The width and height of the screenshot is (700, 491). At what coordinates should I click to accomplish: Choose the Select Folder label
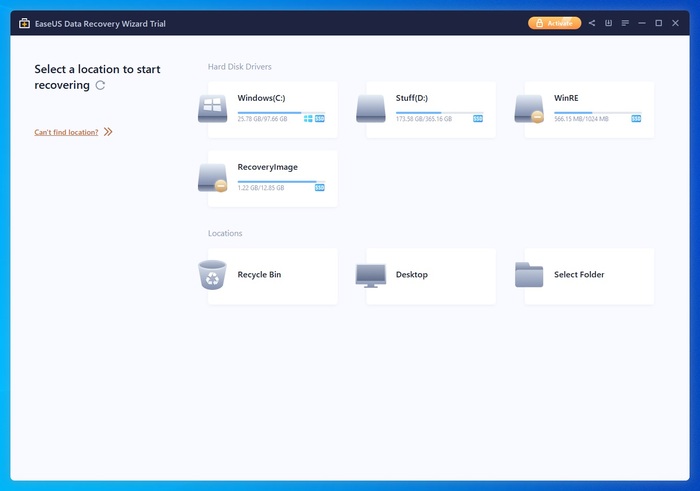tap(579, 275)
